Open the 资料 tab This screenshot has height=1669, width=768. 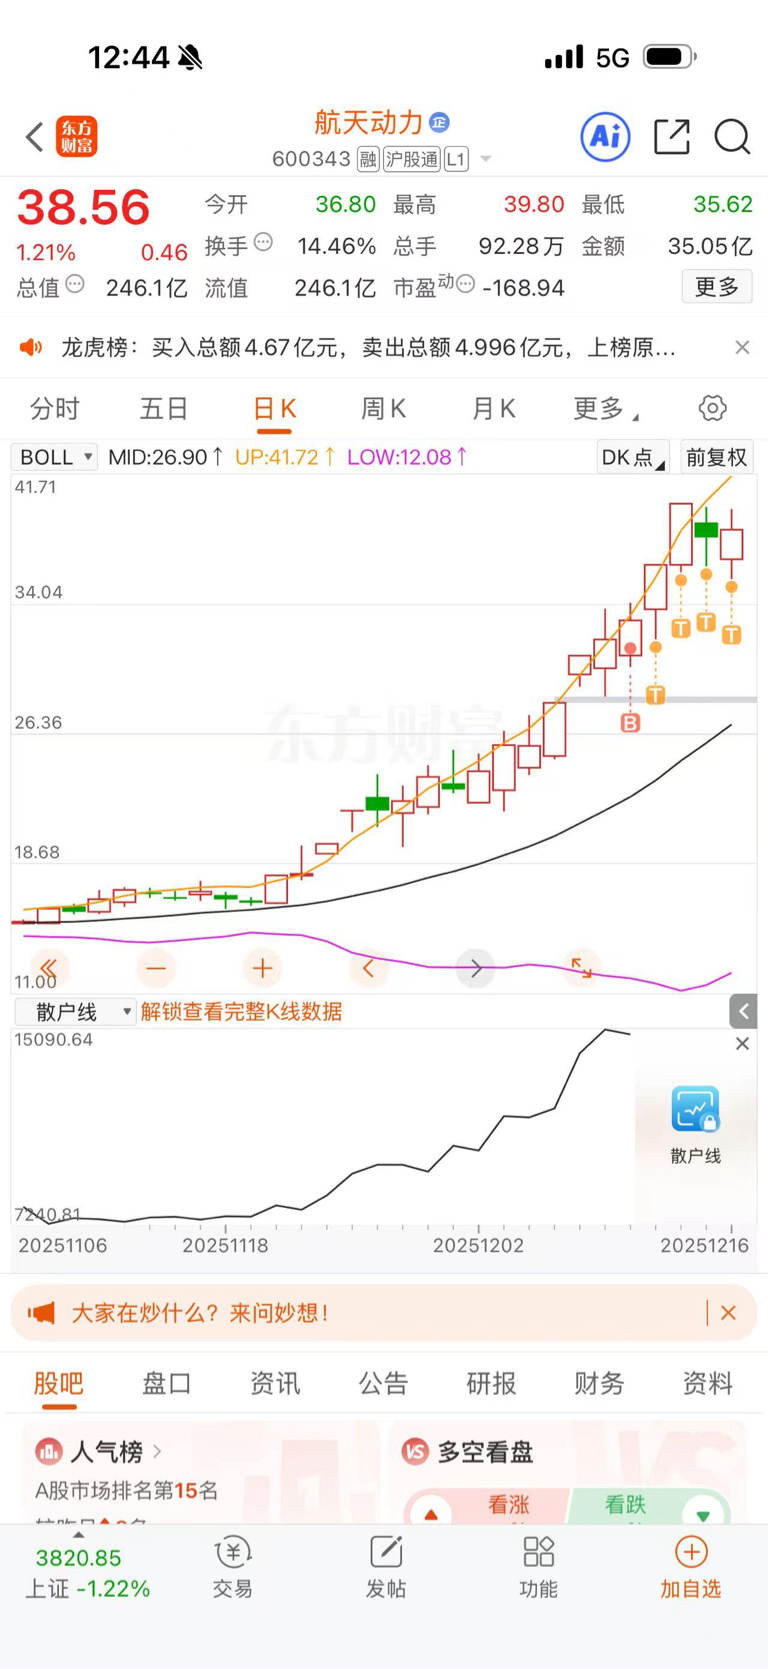pyautogui.click(x=707, y=1383)
